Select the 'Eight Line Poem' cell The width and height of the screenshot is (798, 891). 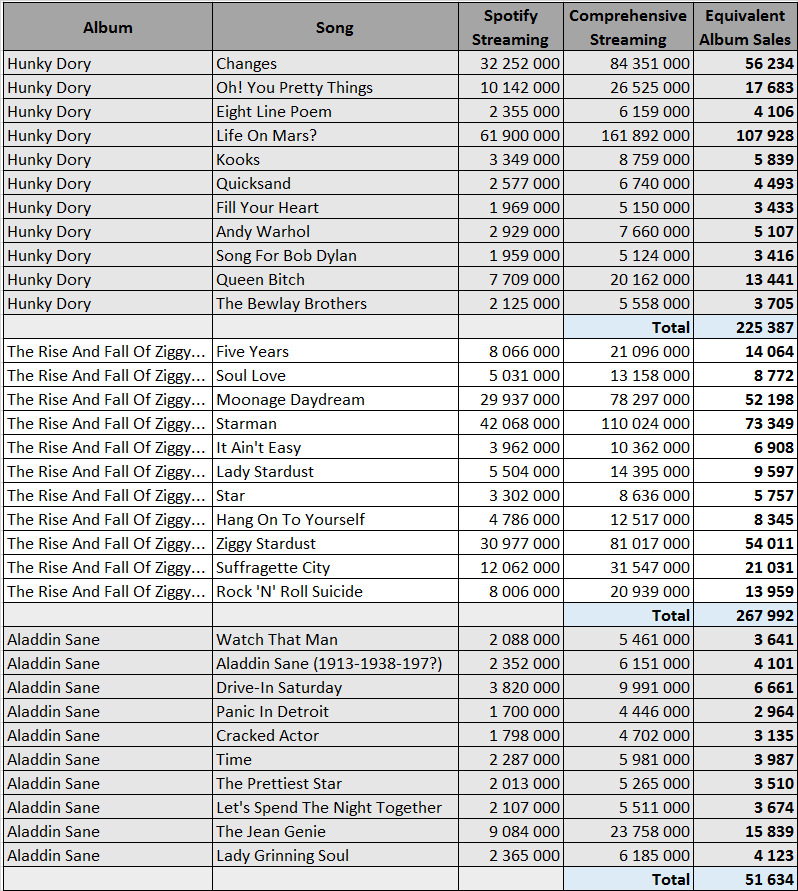[x=335, y=111]
